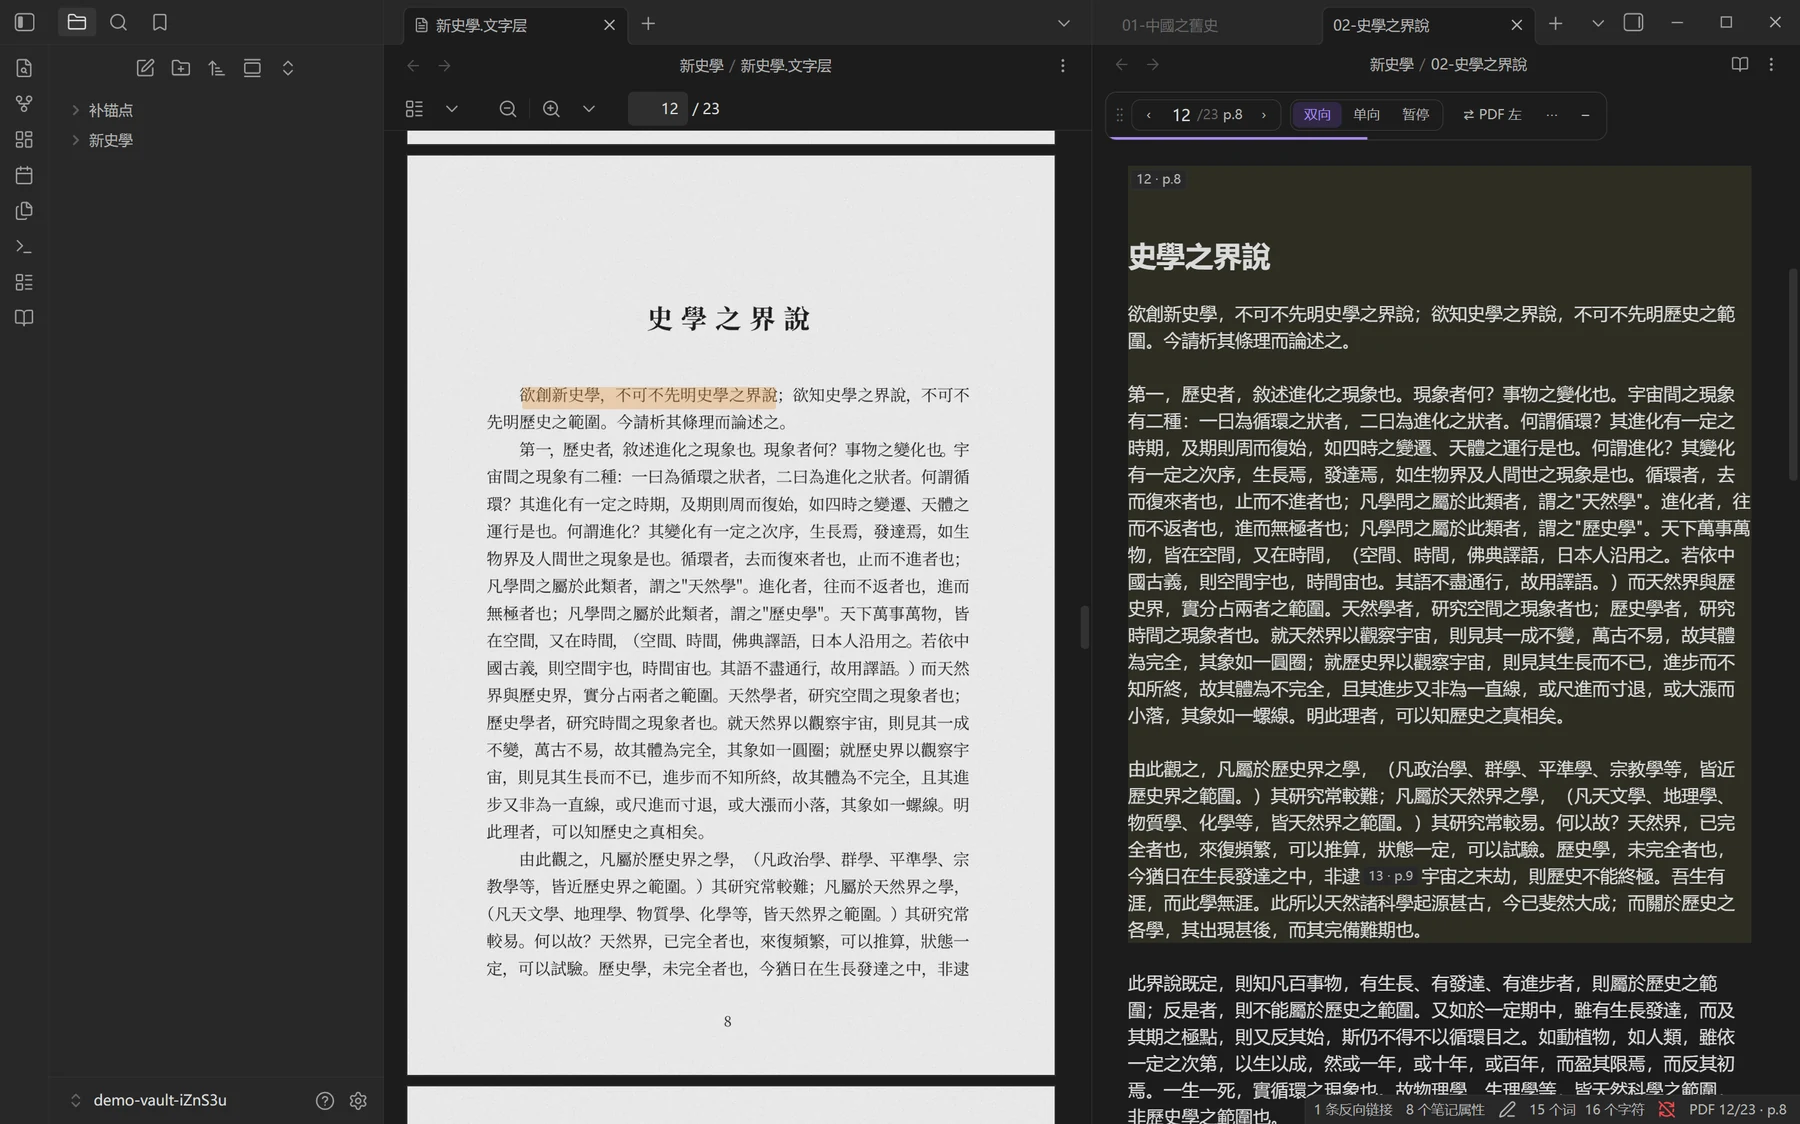
Task: Toggle reading view in note pane
Action: [1740, 64]
